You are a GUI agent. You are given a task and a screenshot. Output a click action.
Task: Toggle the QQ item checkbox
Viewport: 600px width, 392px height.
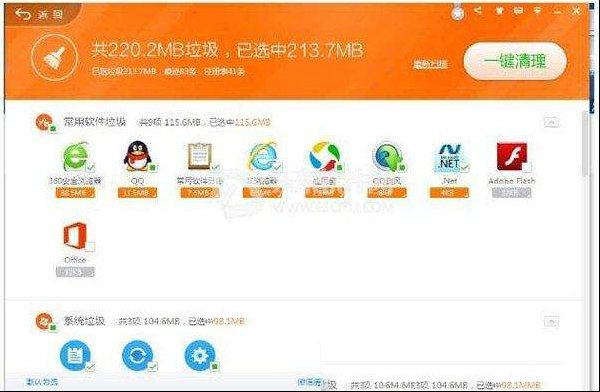coord(153,168)
